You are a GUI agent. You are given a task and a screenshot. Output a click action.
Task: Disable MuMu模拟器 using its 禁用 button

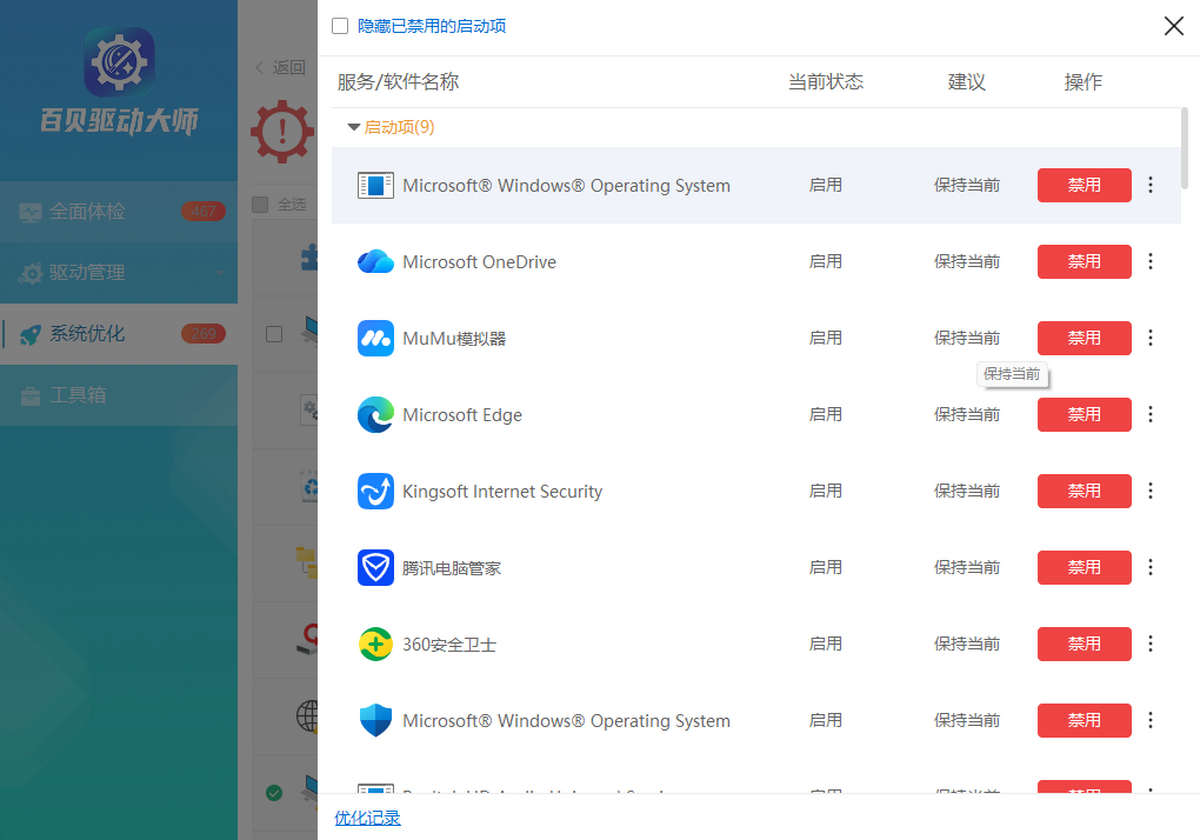coord(1084,338)
